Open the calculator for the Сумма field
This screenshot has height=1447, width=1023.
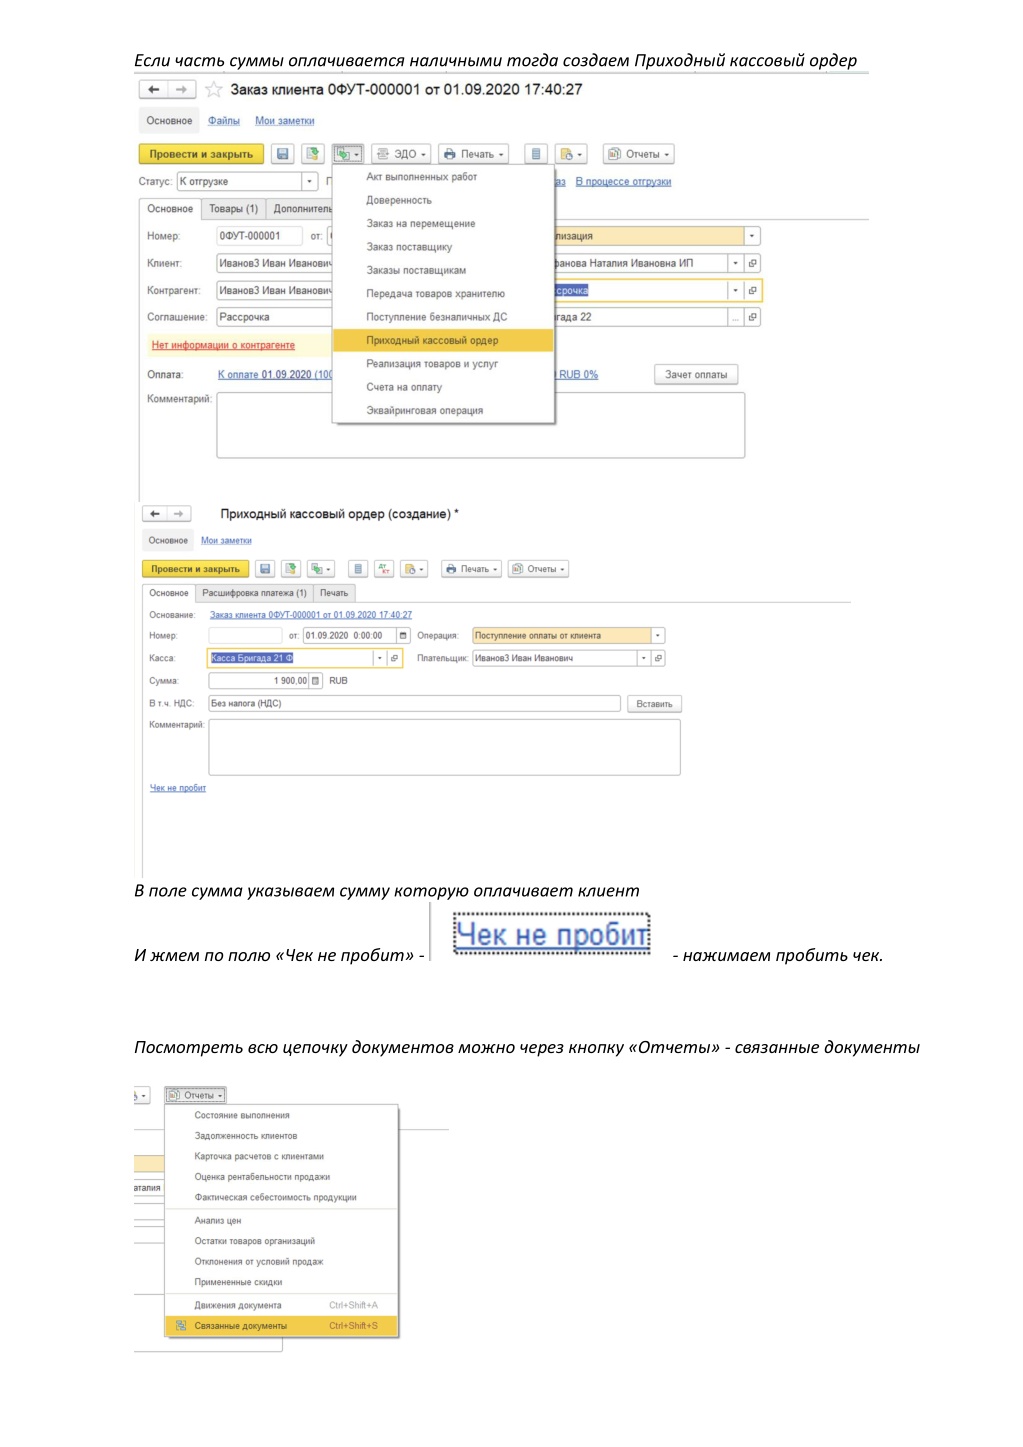pyautogui.click(x=316, y=681)
